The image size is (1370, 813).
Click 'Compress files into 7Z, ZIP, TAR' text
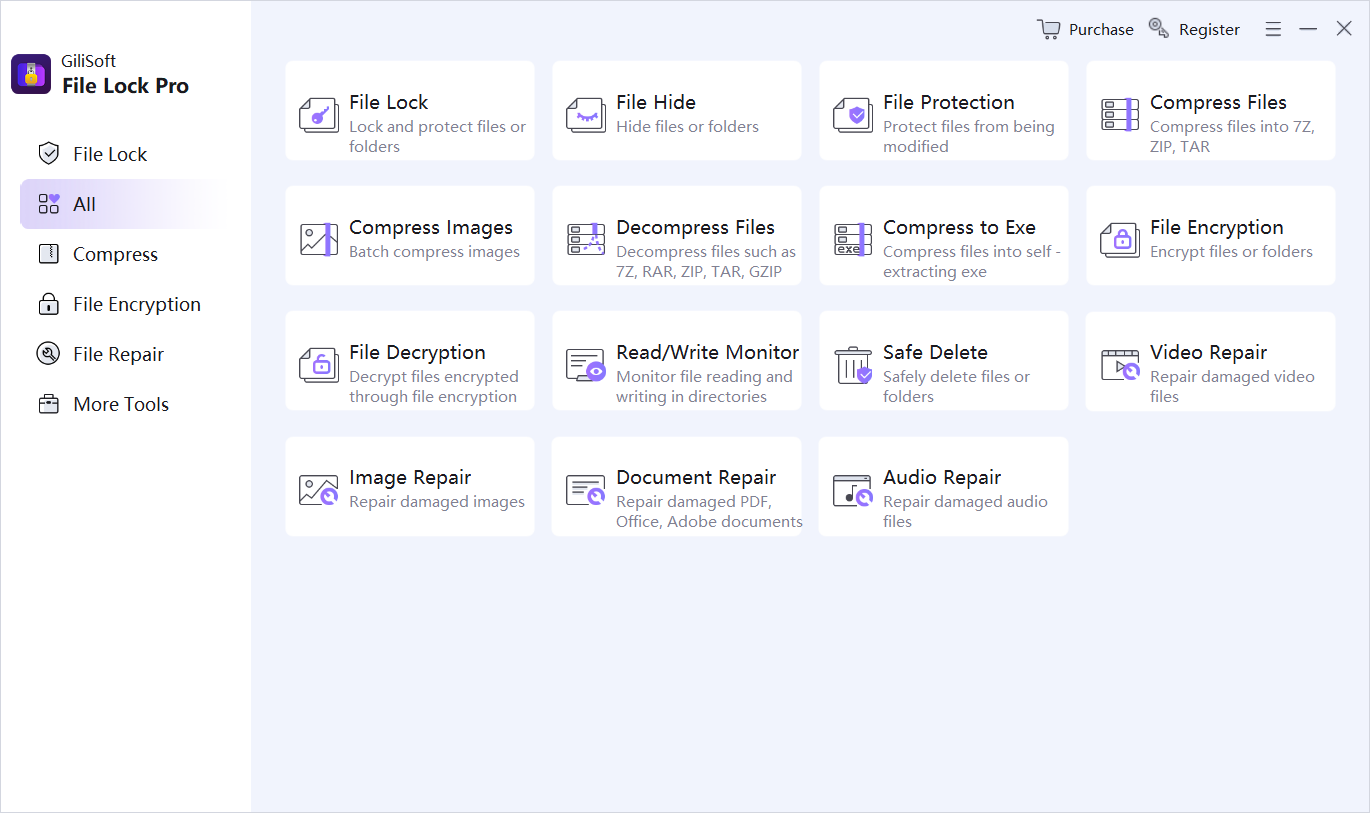pos(1232,136)
